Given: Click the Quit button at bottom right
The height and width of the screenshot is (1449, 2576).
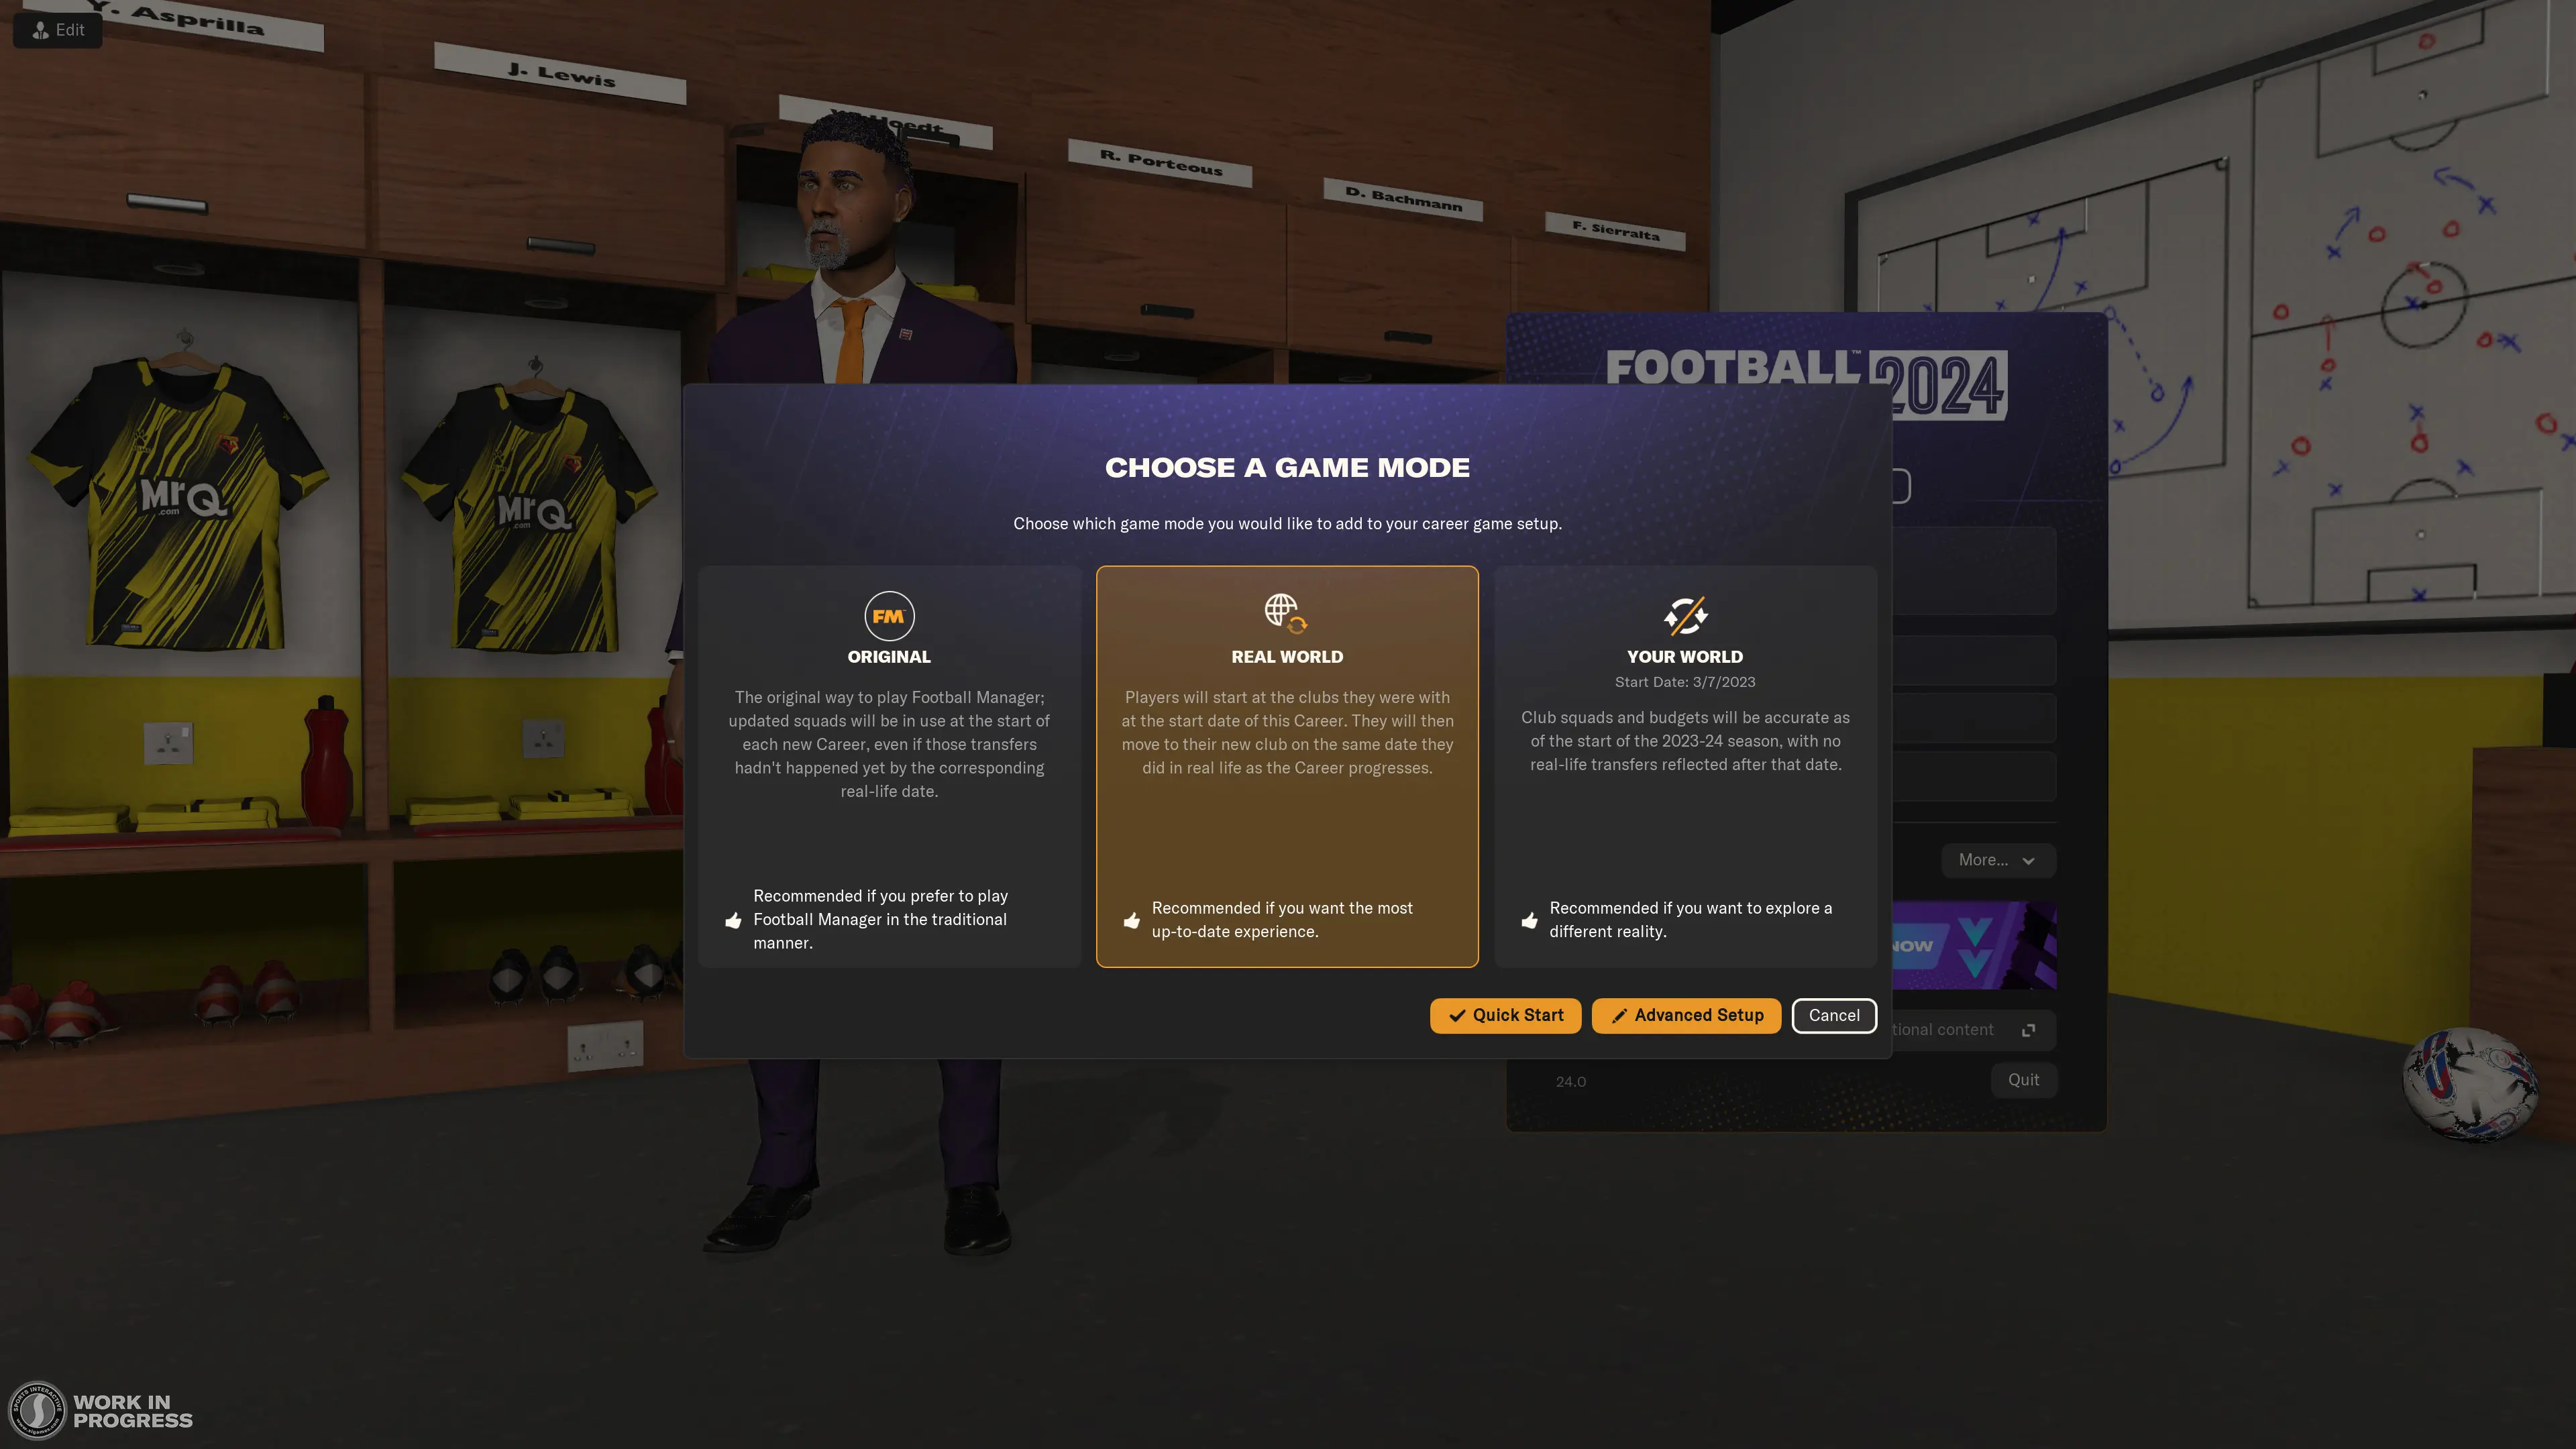Looking at the screenshot, I should [x=2024, y=1081].
